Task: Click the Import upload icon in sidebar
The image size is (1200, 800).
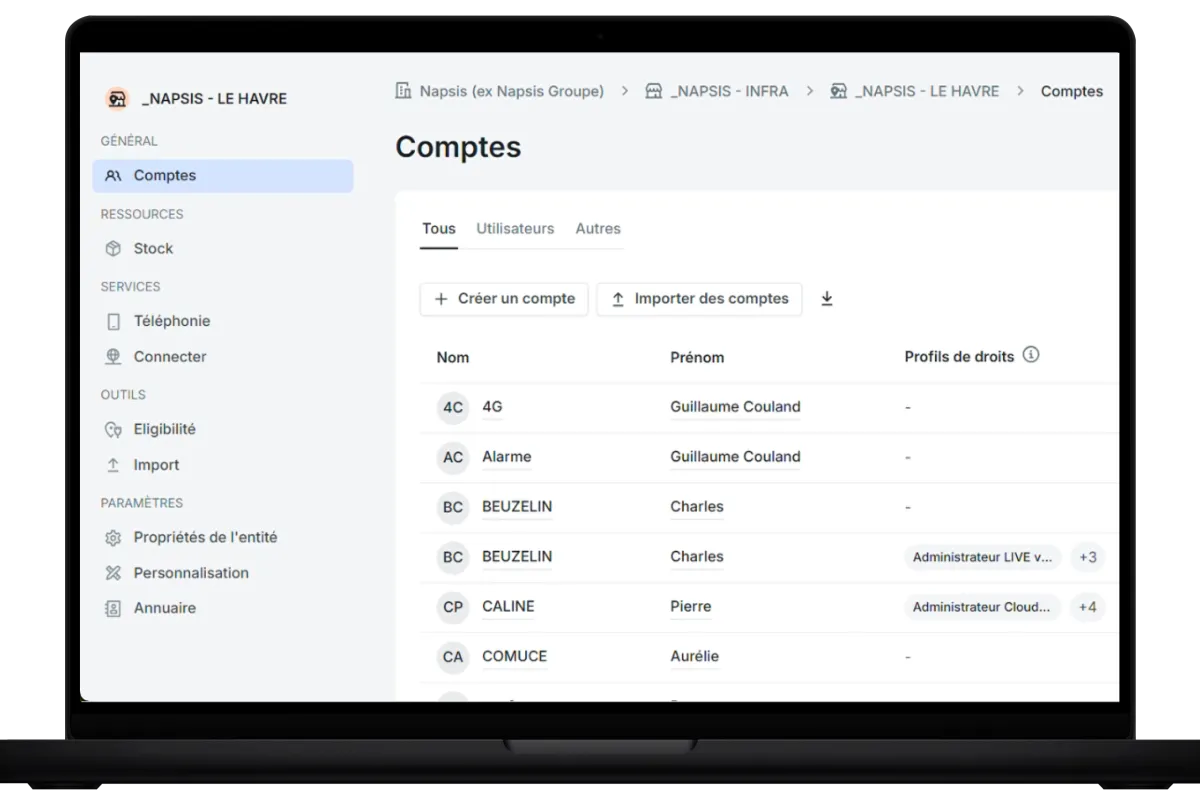Action: pyautogui.click(x=113, y=466)
